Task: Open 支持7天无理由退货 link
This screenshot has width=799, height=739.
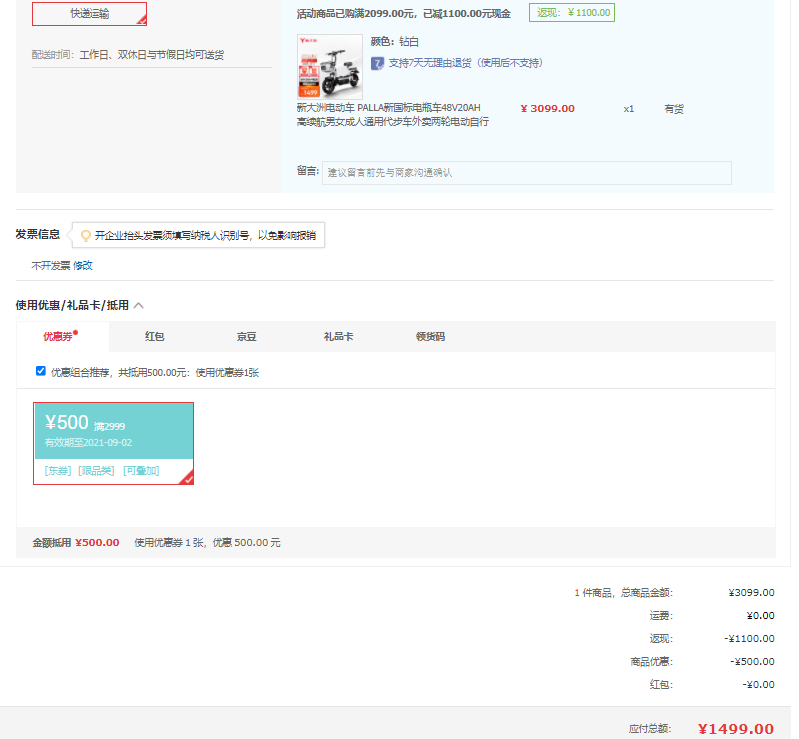Action: [466, 63]
